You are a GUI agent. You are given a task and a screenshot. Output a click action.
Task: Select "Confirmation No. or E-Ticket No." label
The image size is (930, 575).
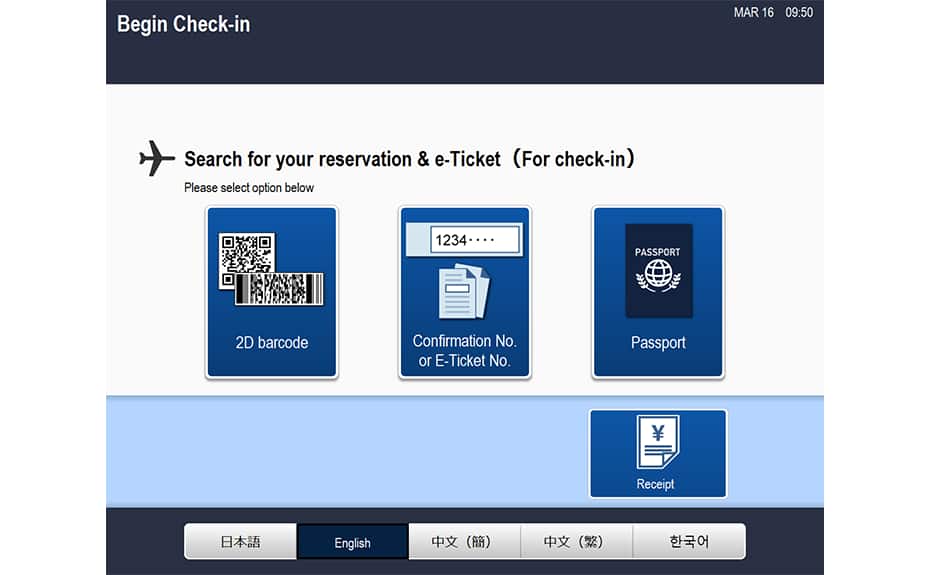[x=464, y=351]
